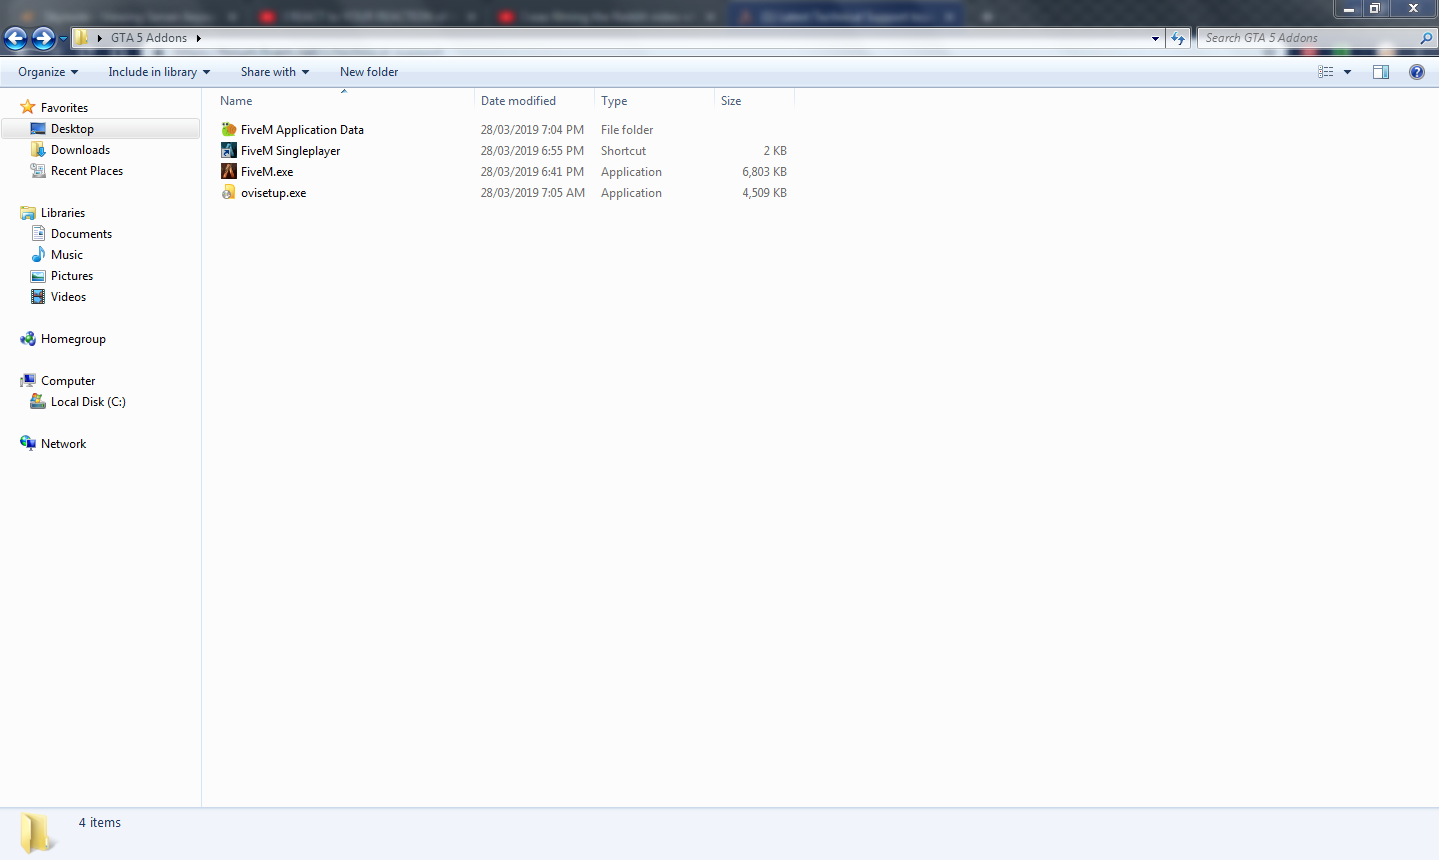Select the FiveM Singleplayer shortcut icon

[229, 151]
